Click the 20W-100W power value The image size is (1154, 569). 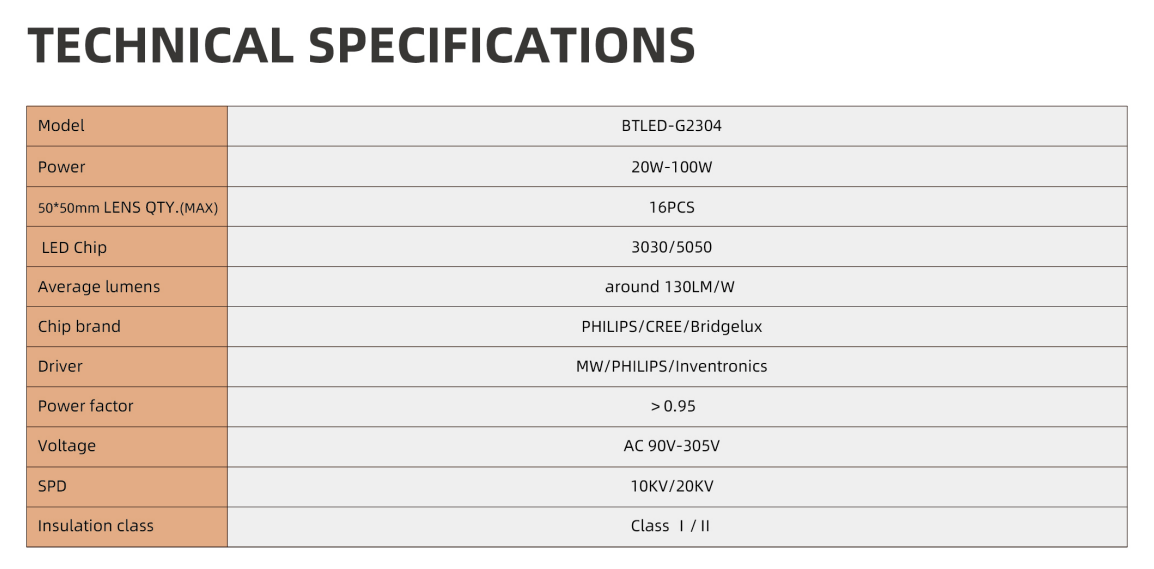coord(671,167)
